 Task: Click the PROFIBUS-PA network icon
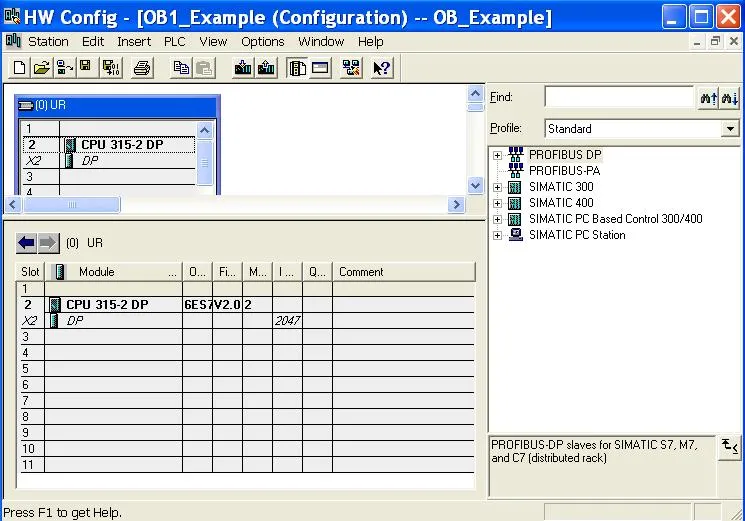coord(516,171)
